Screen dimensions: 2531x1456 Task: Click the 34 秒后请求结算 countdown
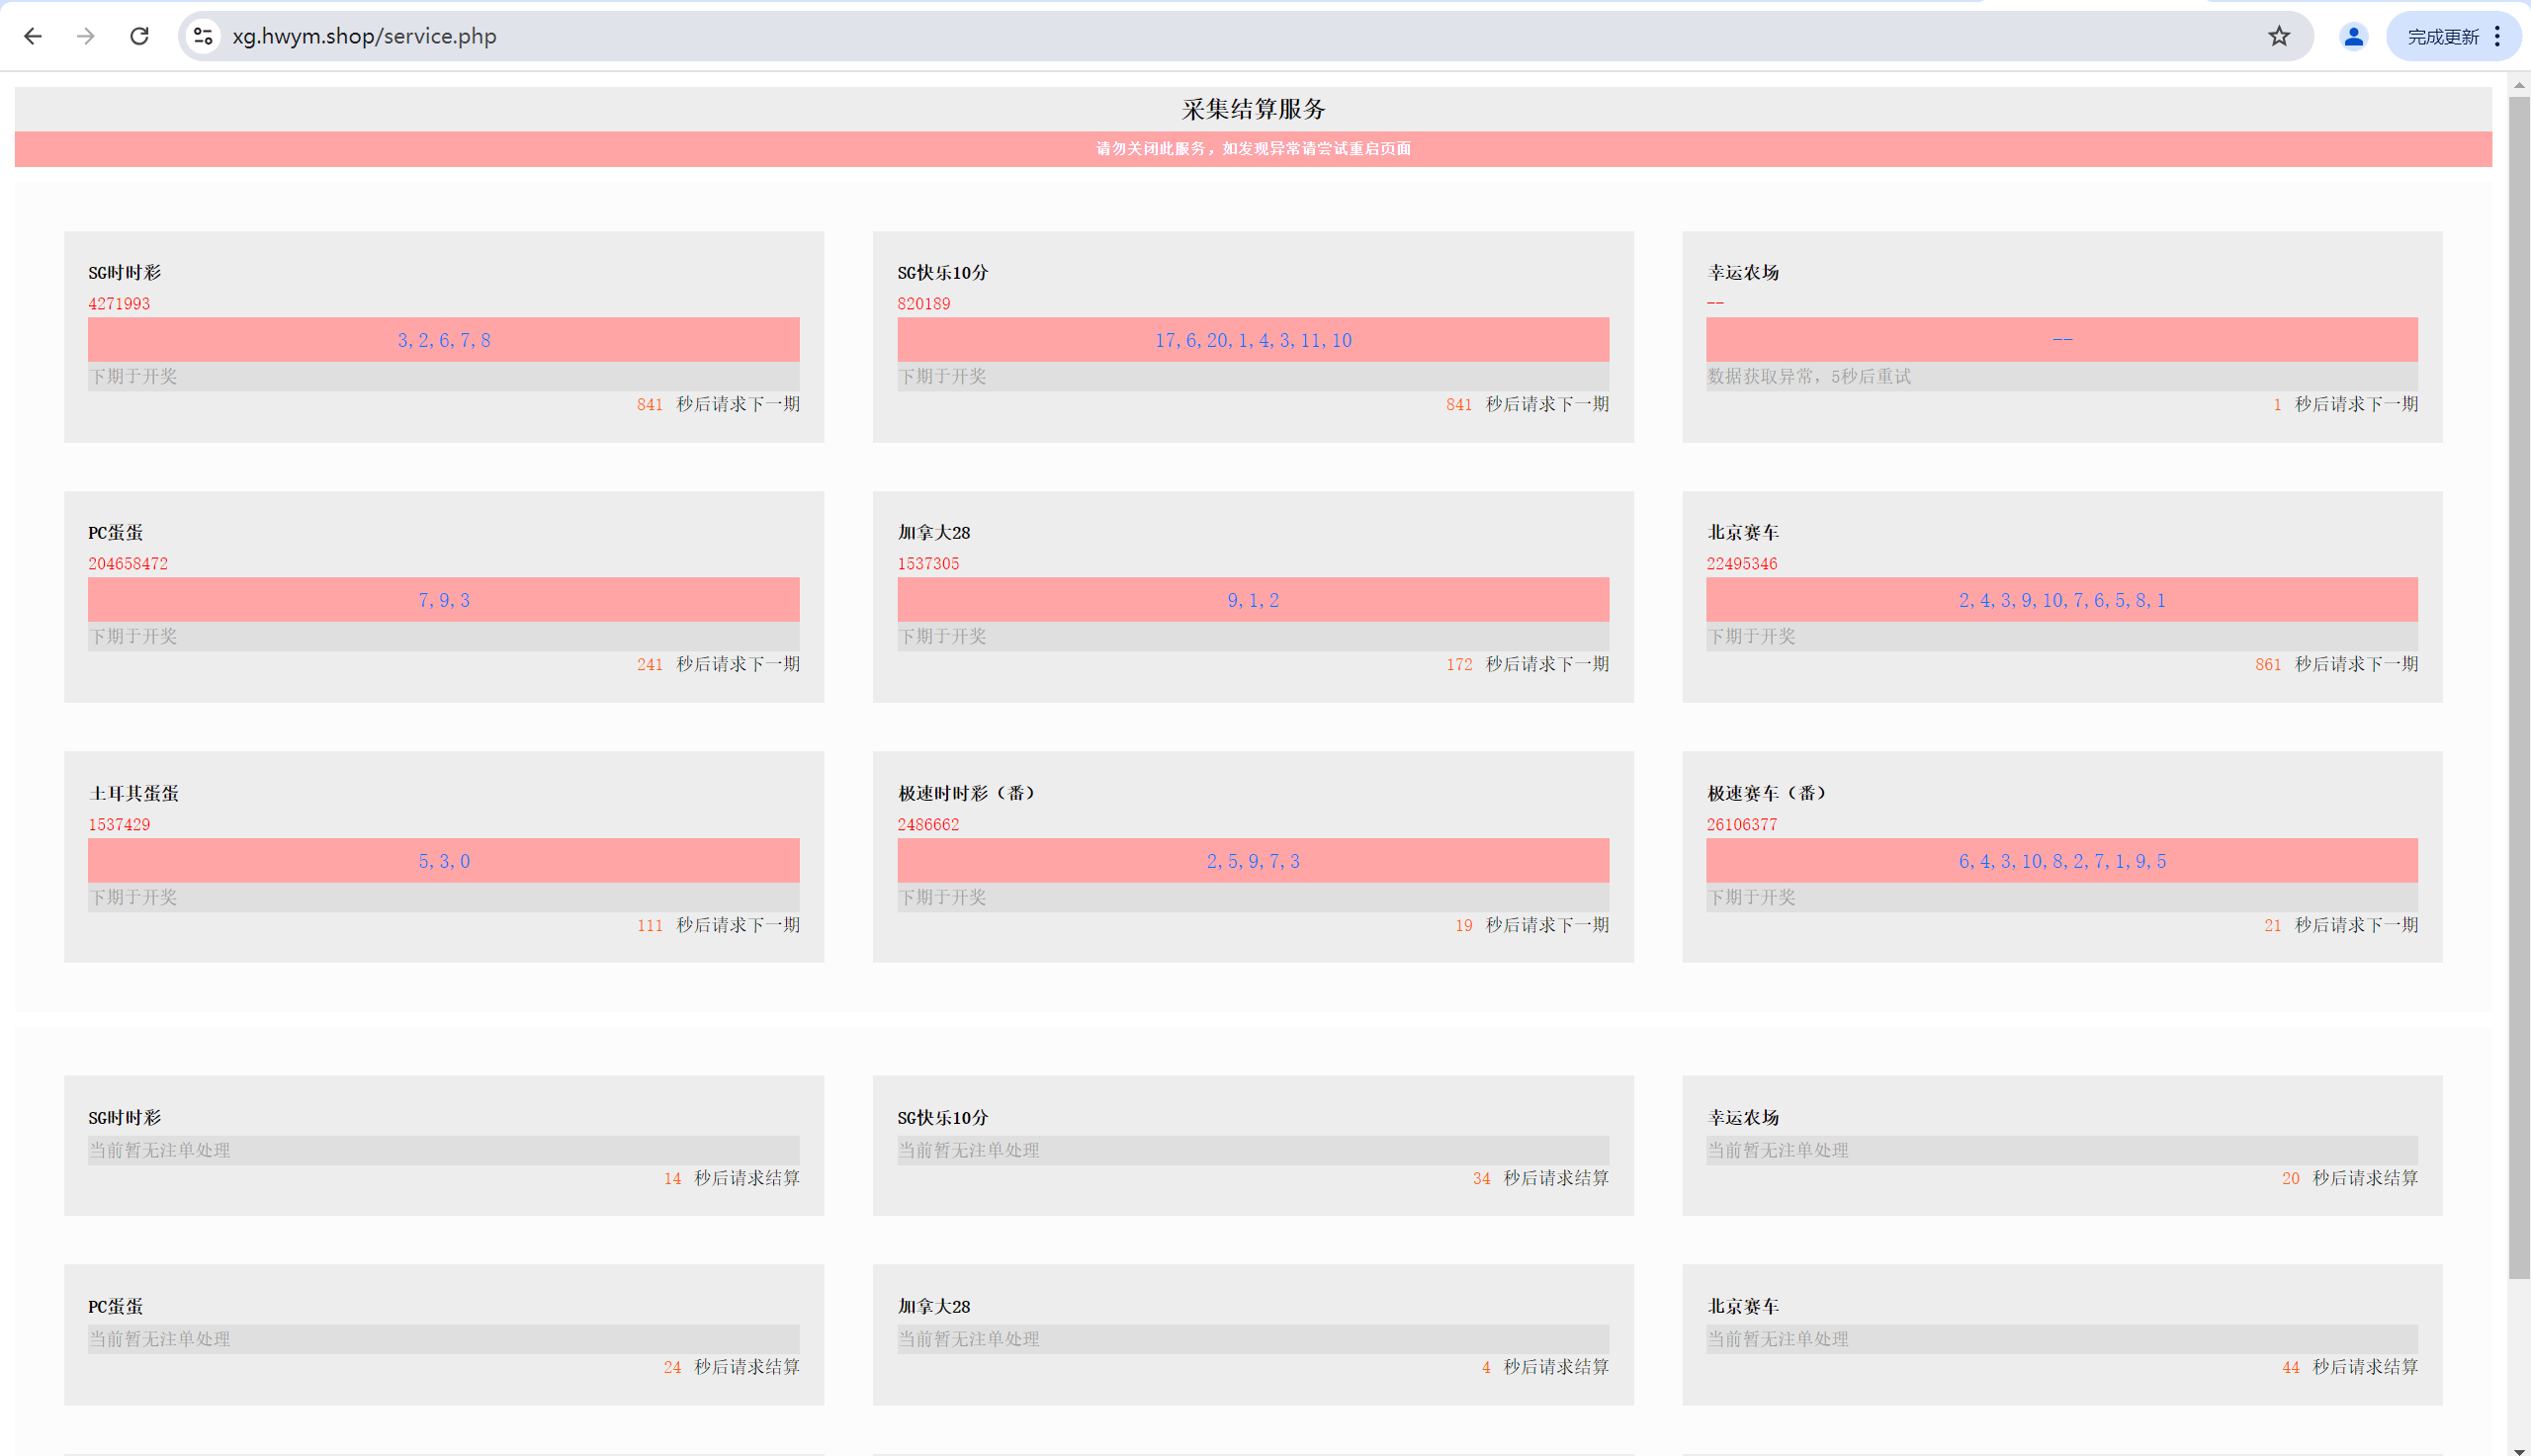tap(1540, 1179)
